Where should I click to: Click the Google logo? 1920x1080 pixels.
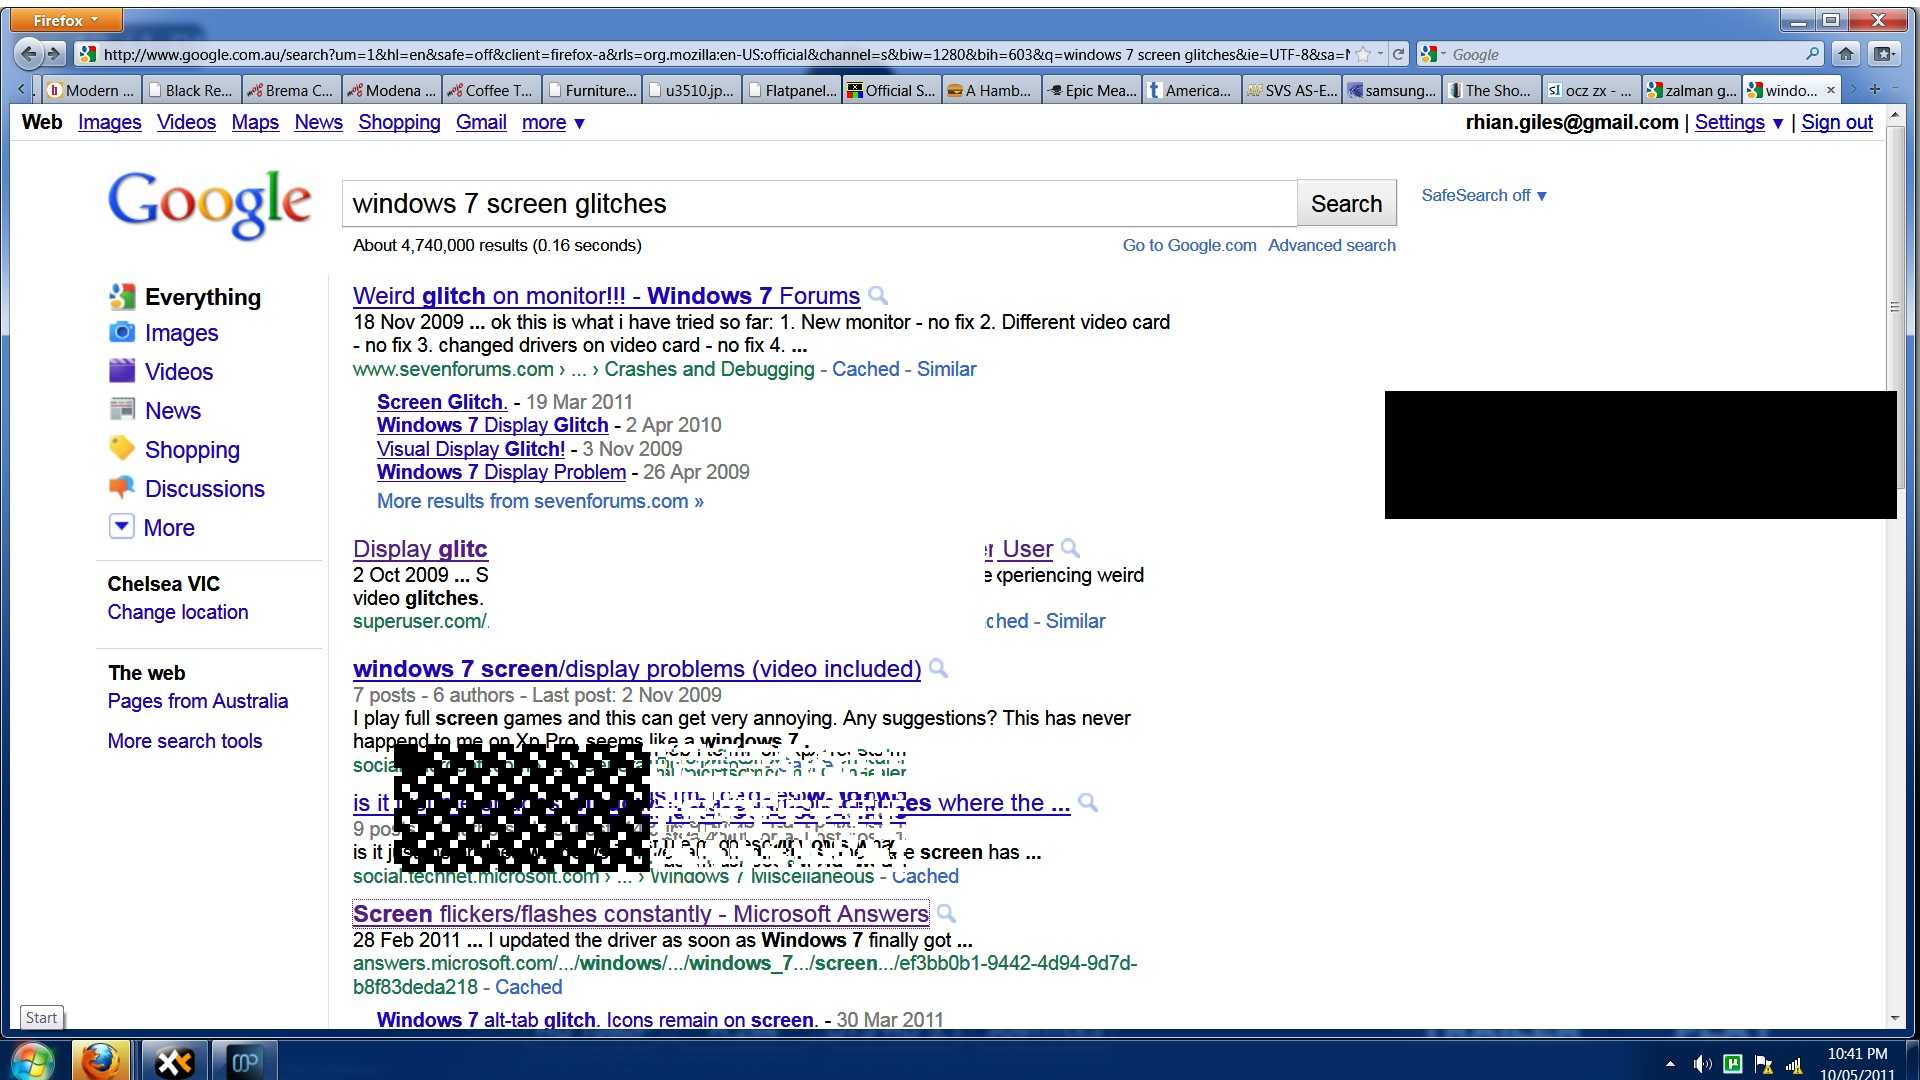point(210,204)
